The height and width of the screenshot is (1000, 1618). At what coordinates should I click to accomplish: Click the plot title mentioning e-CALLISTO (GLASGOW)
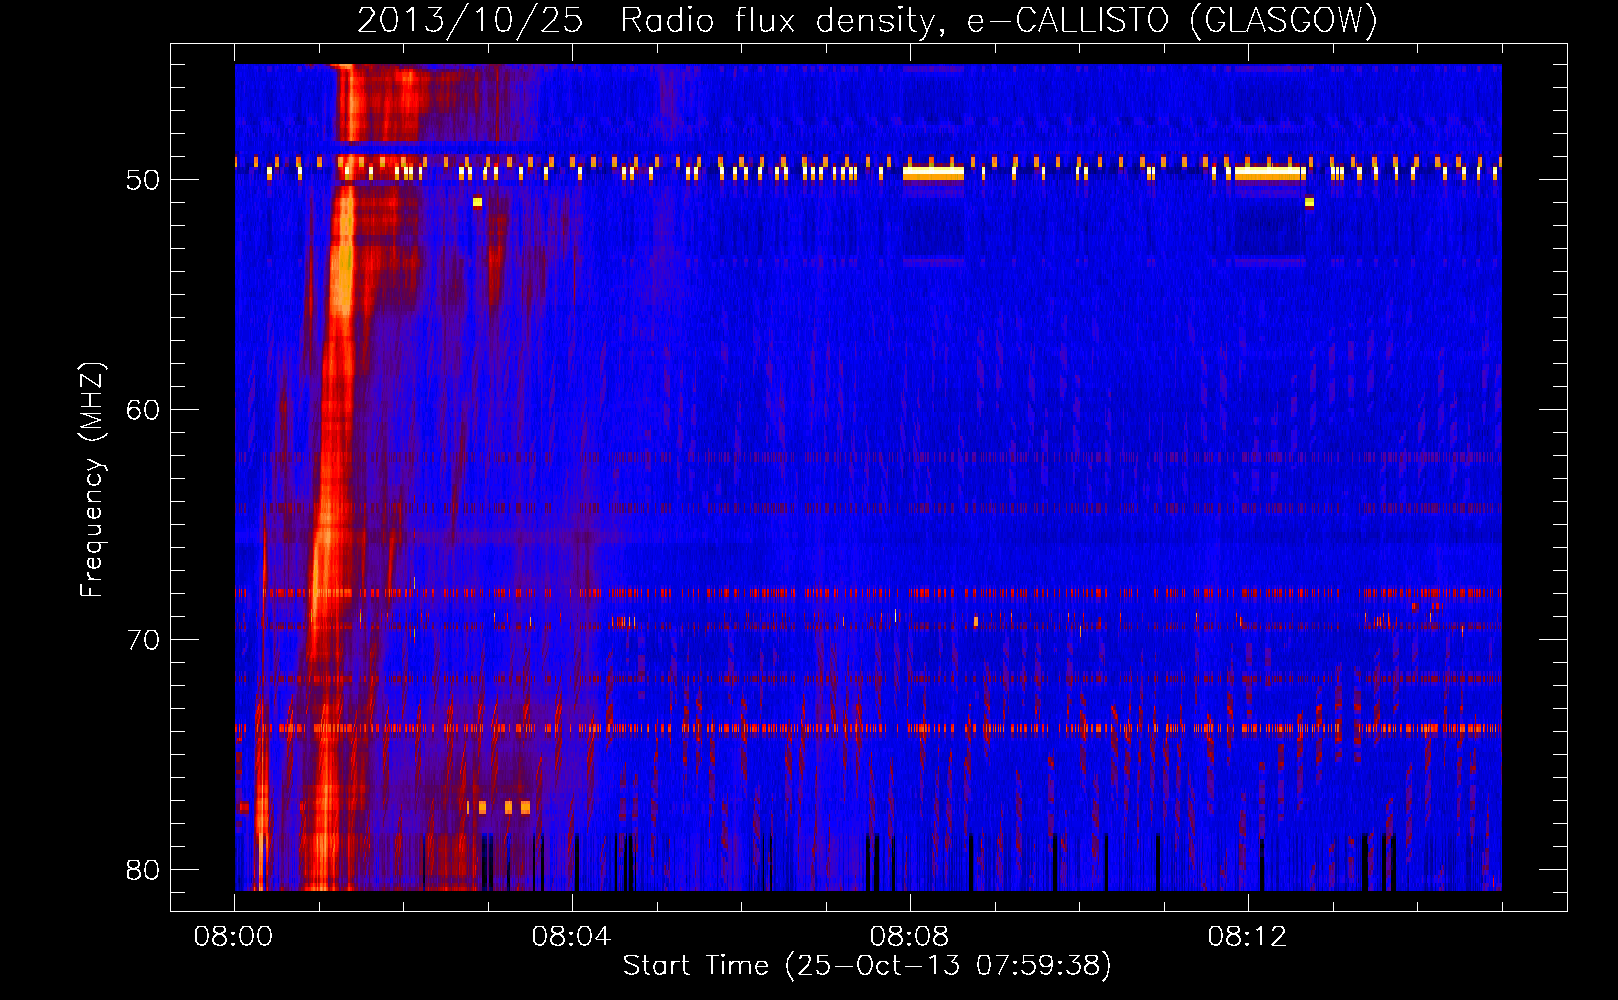867,20
